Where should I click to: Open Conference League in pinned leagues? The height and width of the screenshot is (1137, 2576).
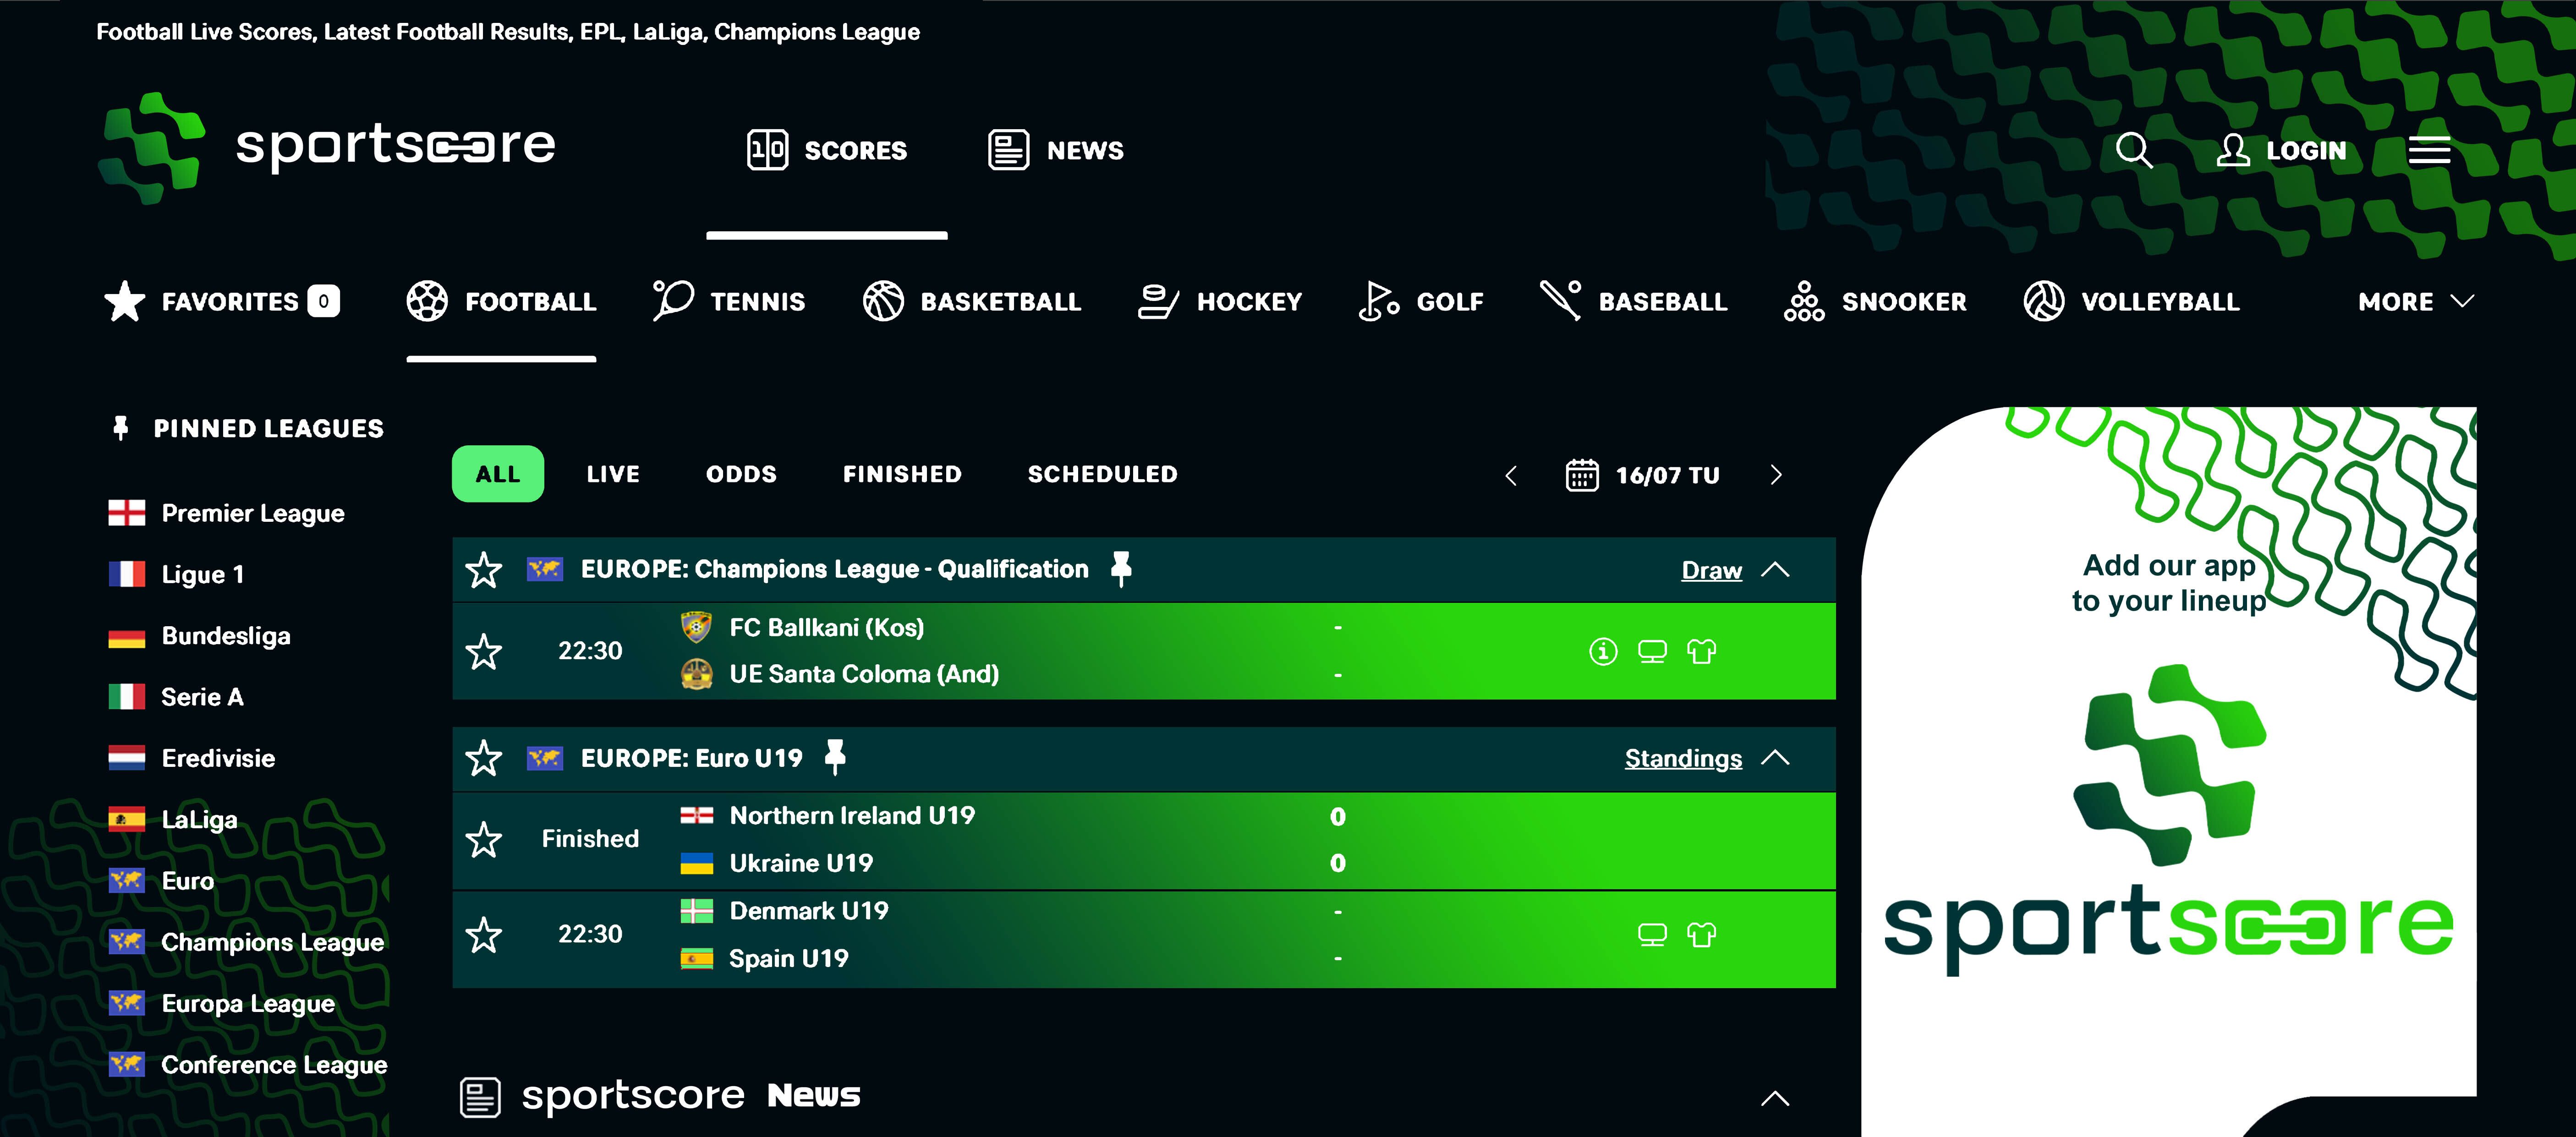[247, 1065]
